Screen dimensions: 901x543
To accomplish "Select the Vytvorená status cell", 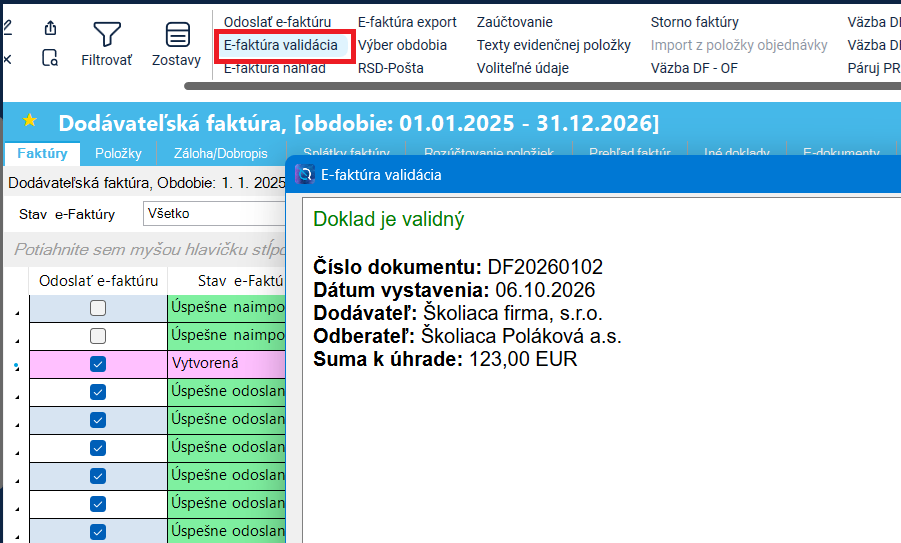I will [226, 364].
